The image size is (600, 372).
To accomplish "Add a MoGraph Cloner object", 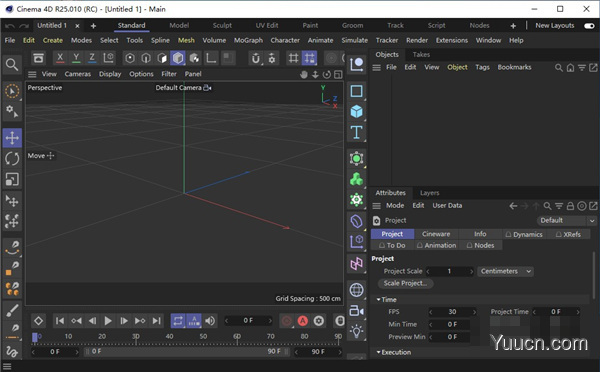I will click(x=357, y=179).
